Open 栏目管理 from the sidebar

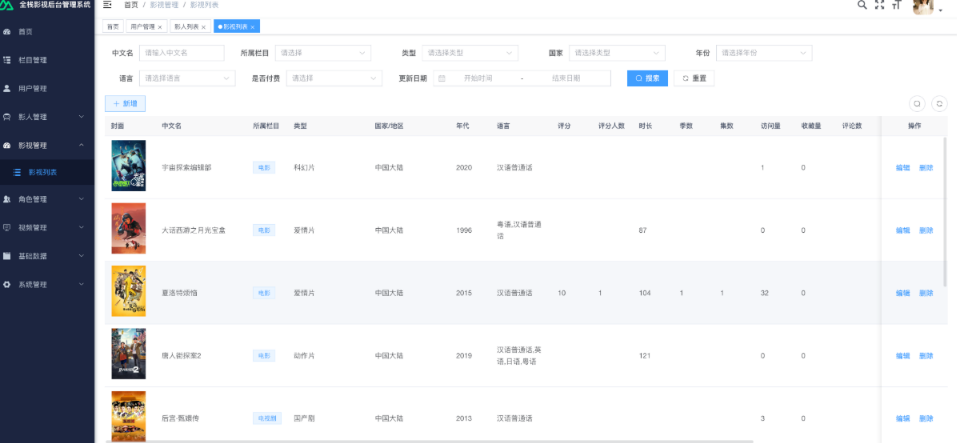coord(47,60)
